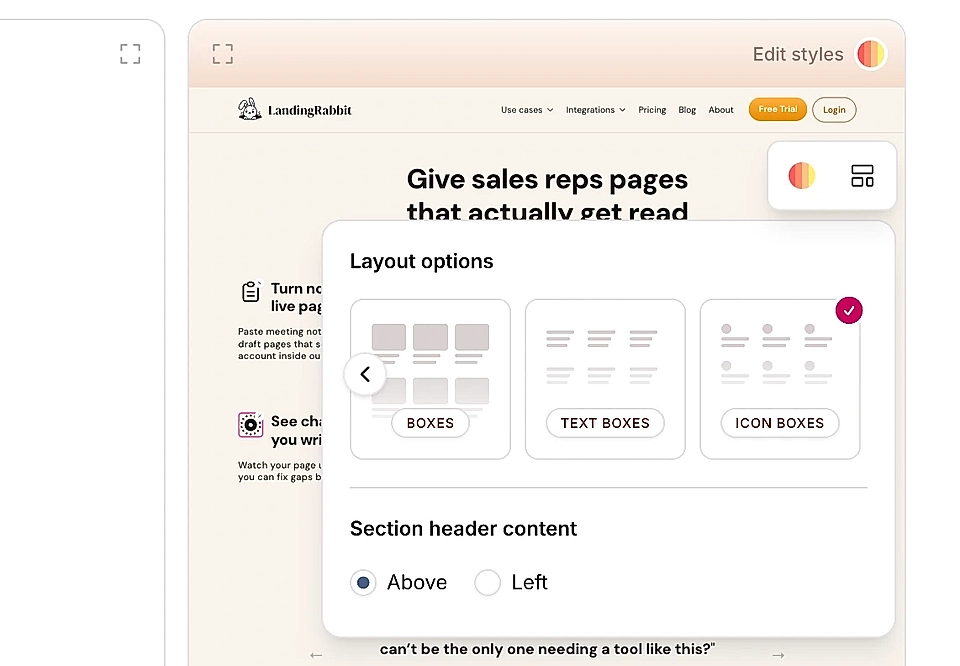The width and height of the screenshot is (960, 666).
Task: Click the clipboard icon beside 'Turn notes' heading
Action: tap(250, 291)
